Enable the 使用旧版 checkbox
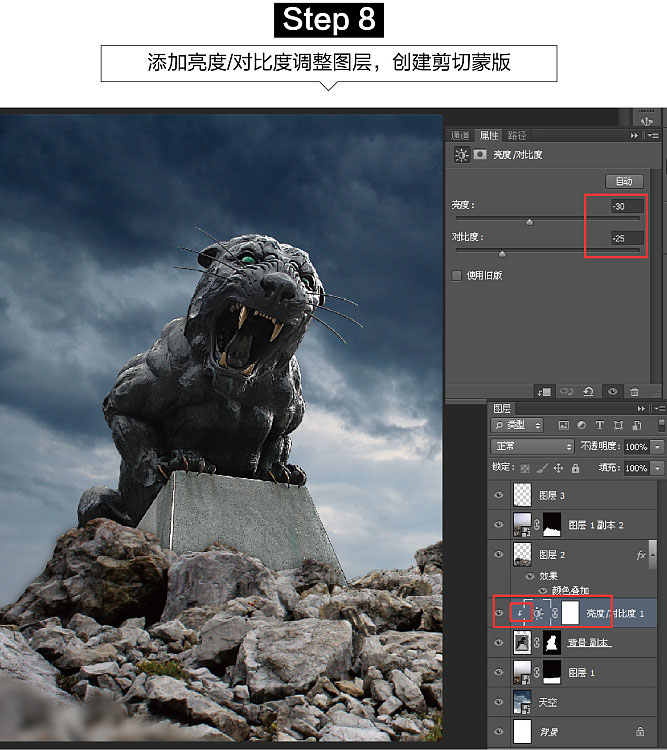 coord(457,275)
